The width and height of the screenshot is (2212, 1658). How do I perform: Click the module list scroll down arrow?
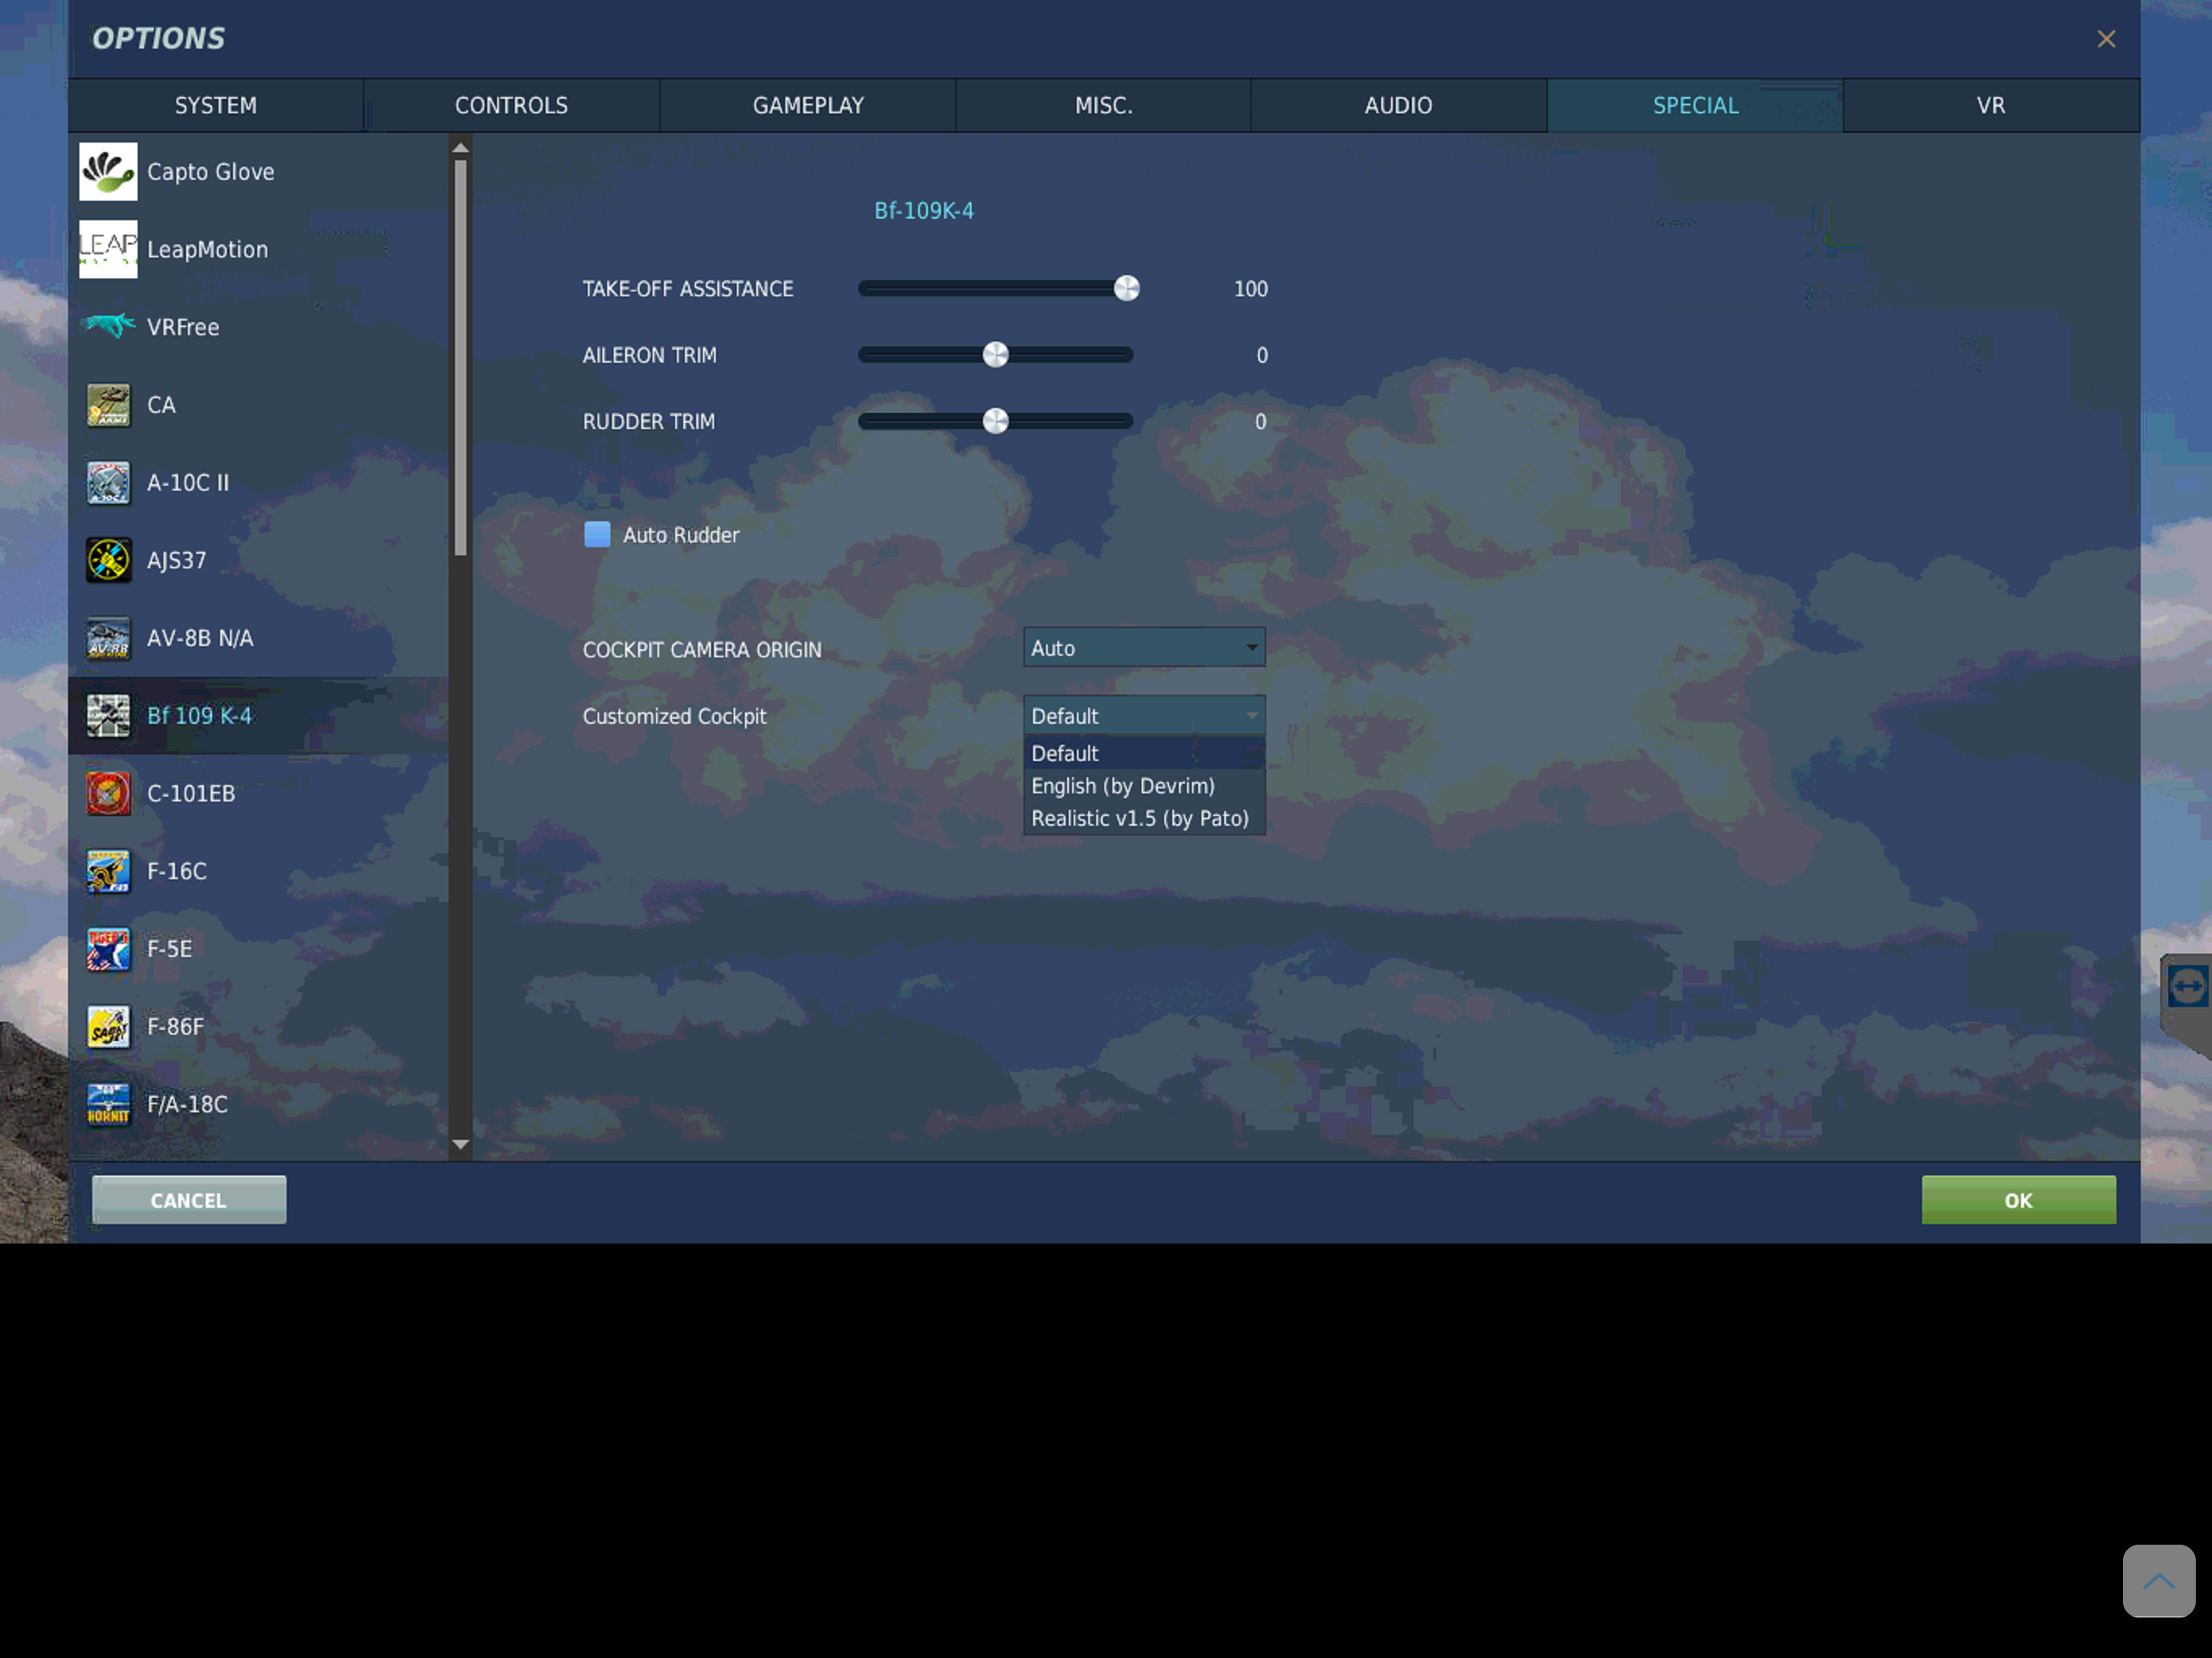pyautogui.click(x=461, y=1145)
